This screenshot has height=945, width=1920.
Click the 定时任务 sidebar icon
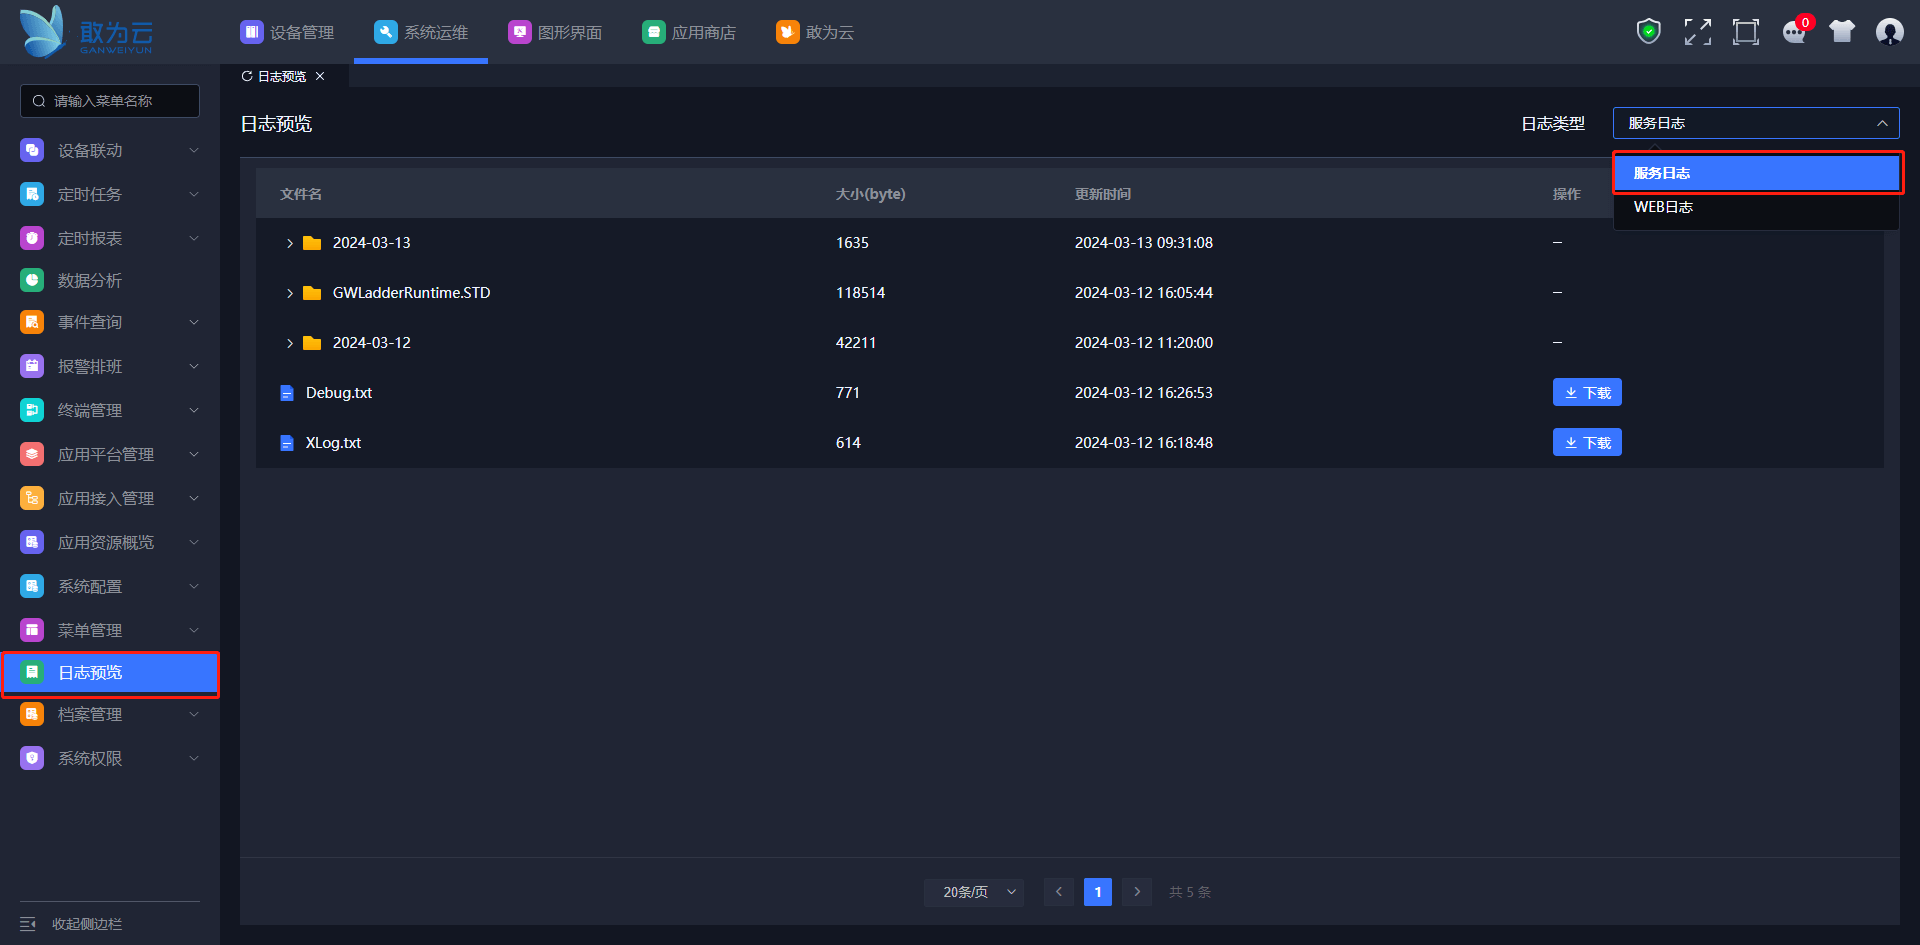tap(32, 194)
